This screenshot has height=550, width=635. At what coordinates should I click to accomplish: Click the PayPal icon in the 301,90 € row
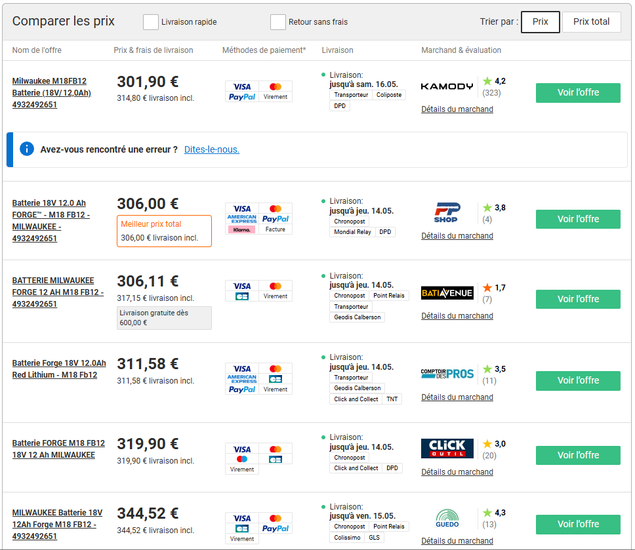pyautogui.click(x=242, y=97)
